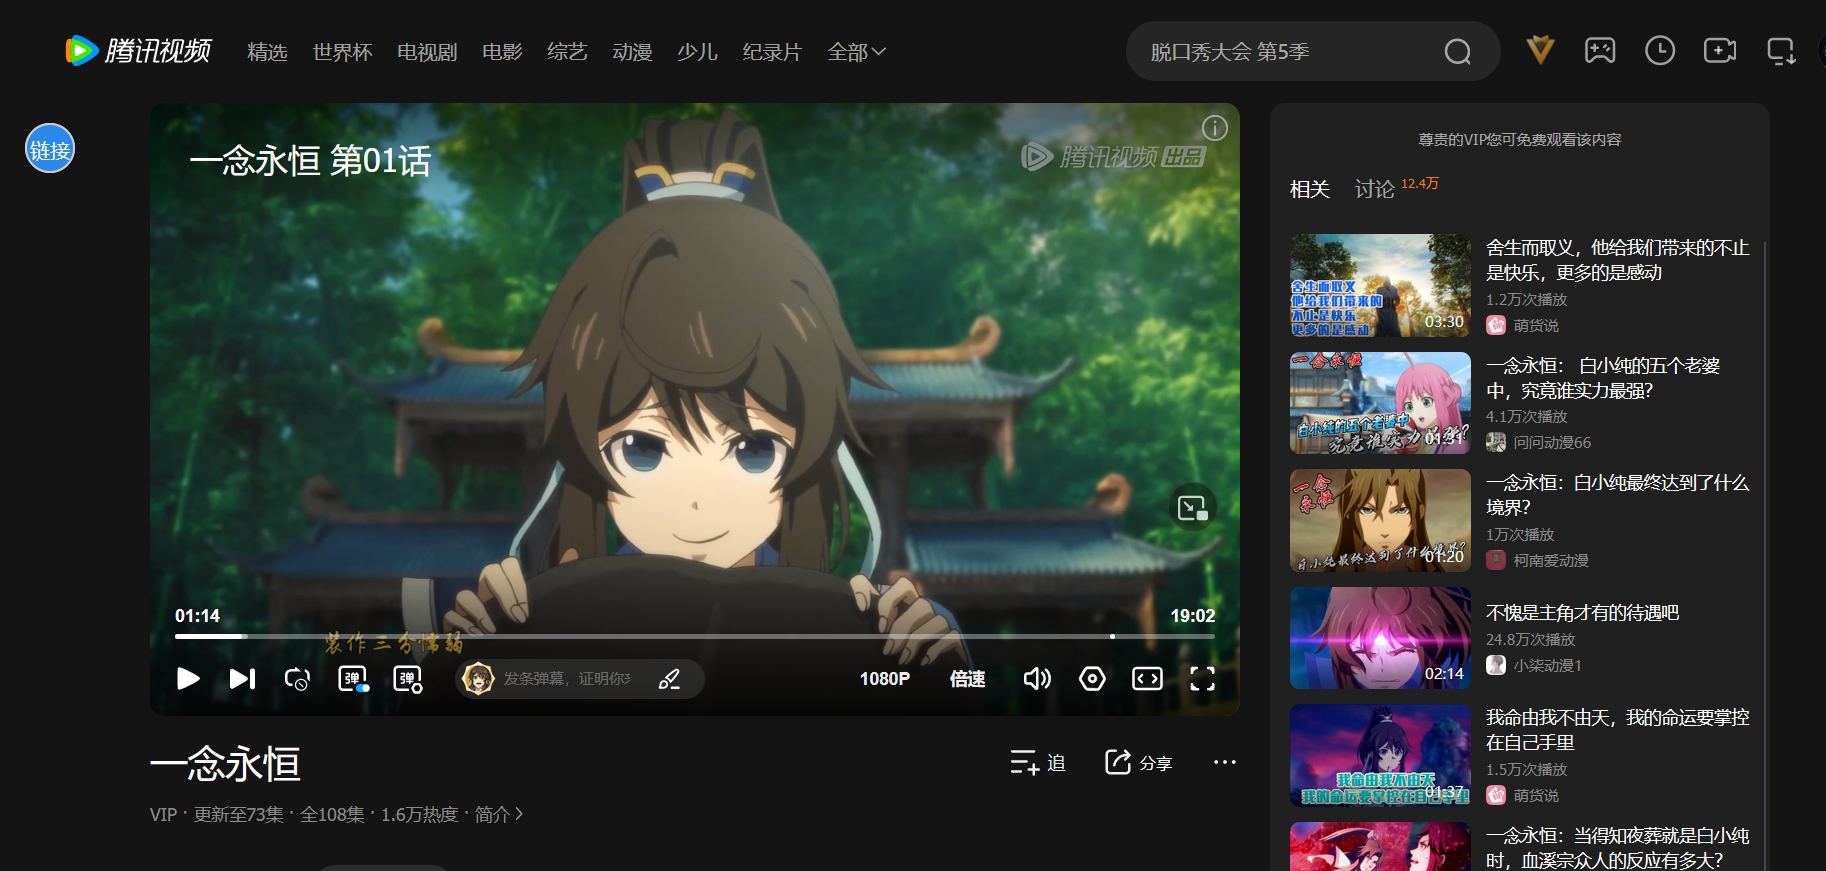
Task: Toggle danmaku bullet comments on/off
Action: (353, 679)
